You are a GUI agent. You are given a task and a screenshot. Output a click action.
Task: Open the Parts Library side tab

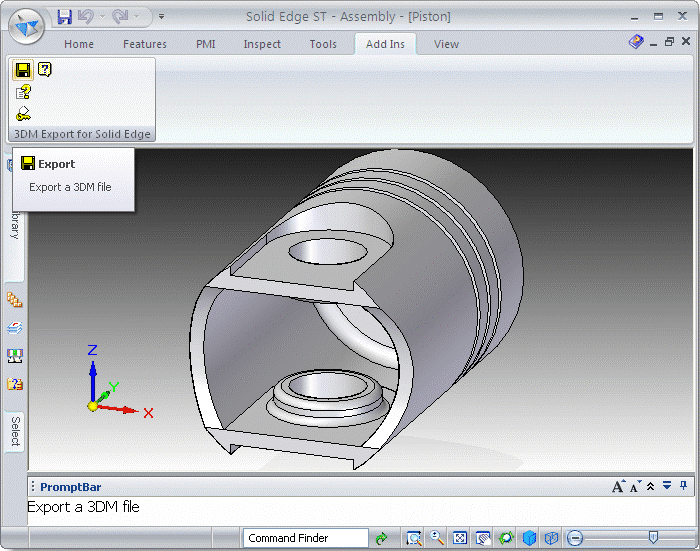15,219
